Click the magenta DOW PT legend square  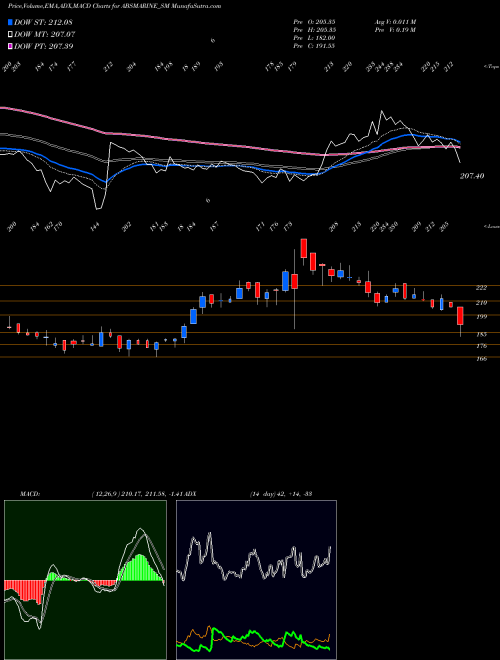click(x=10, y=46)
